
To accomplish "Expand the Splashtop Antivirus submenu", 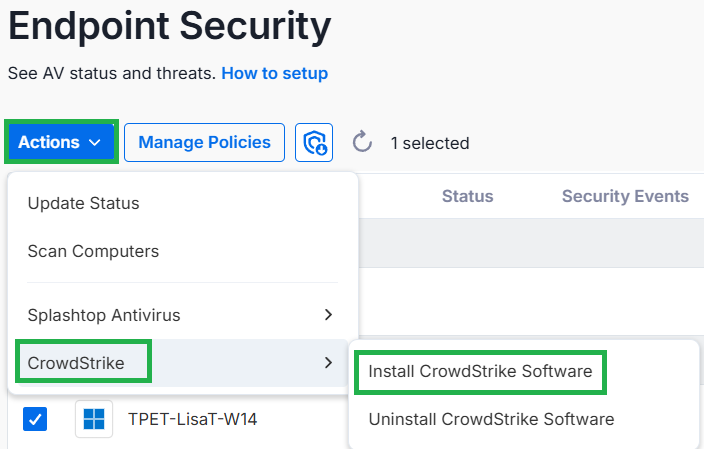I will [x=182, y=315].
